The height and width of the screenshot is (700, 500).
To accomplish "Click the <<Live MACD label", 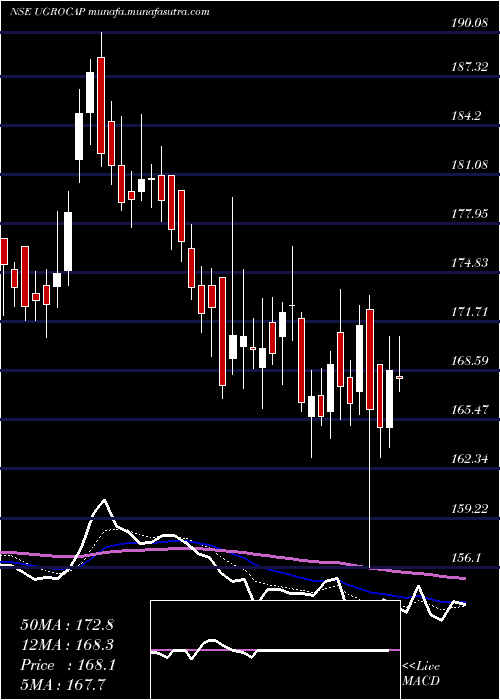I will click(421, 673).
